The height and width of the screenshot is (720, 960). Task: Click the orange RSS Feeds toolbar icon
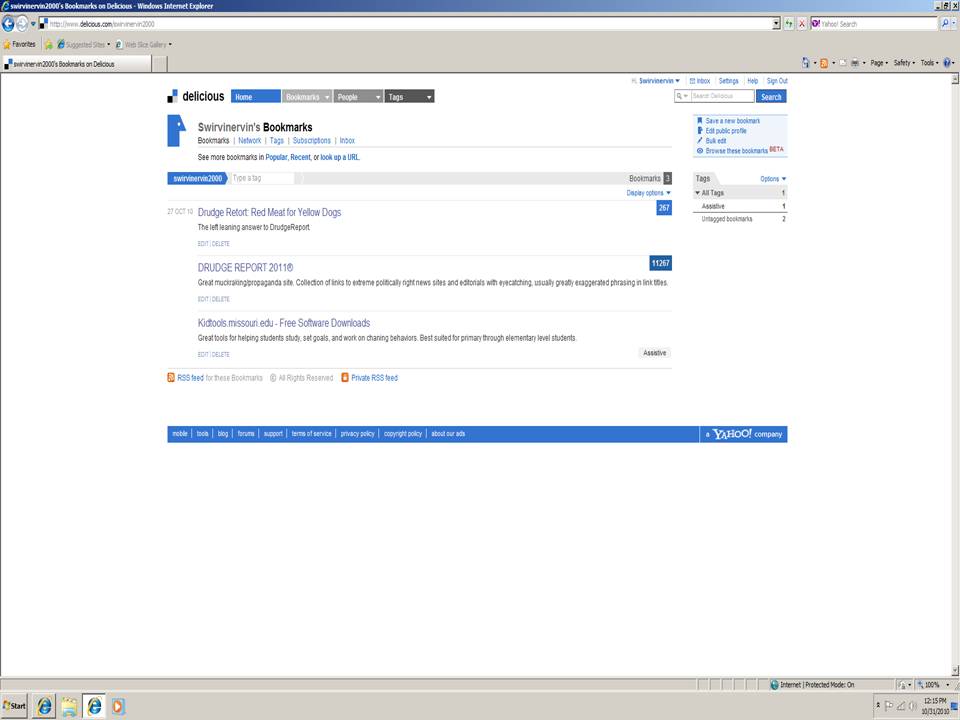coord(824,62)
